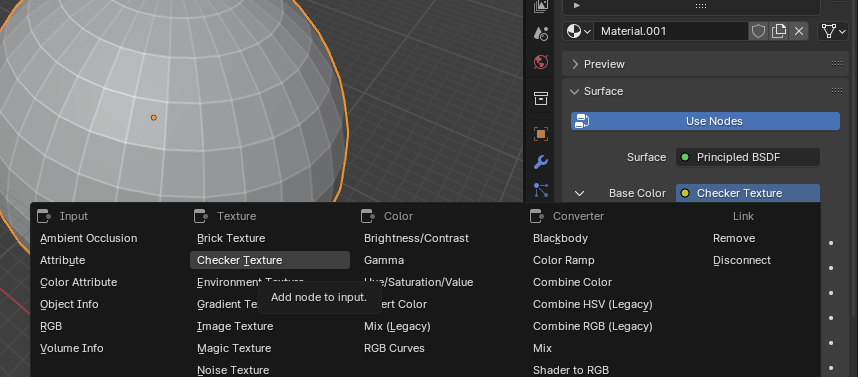The width and height of the screenshot is (858, 377).
Task: Open the Particles properties tab icon
Action: (x=541, y=190)
